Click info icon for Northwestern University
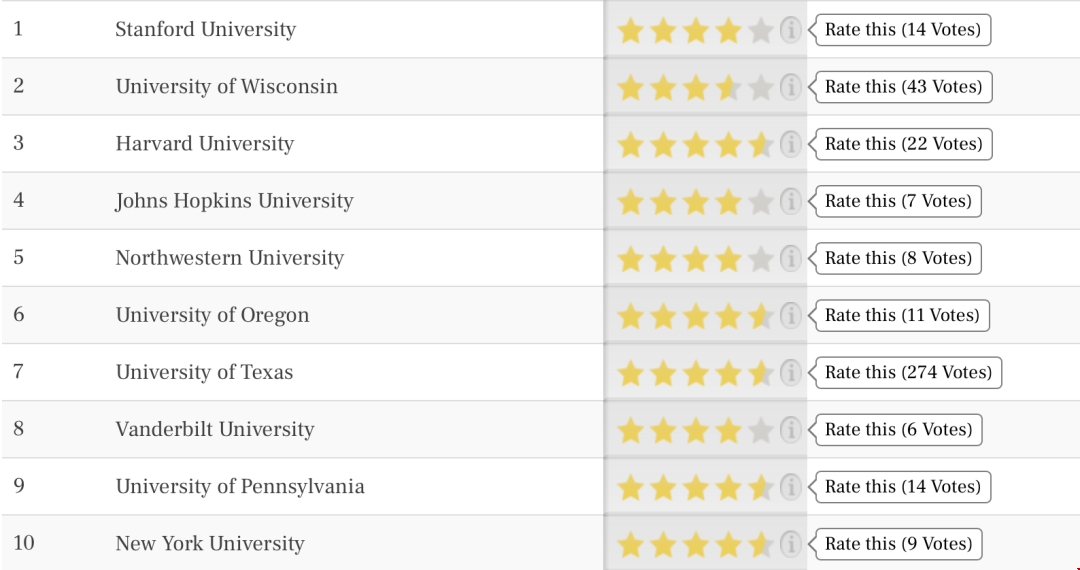The height and width of the screenshot is (570, 1080). click(x=790, y=259)
